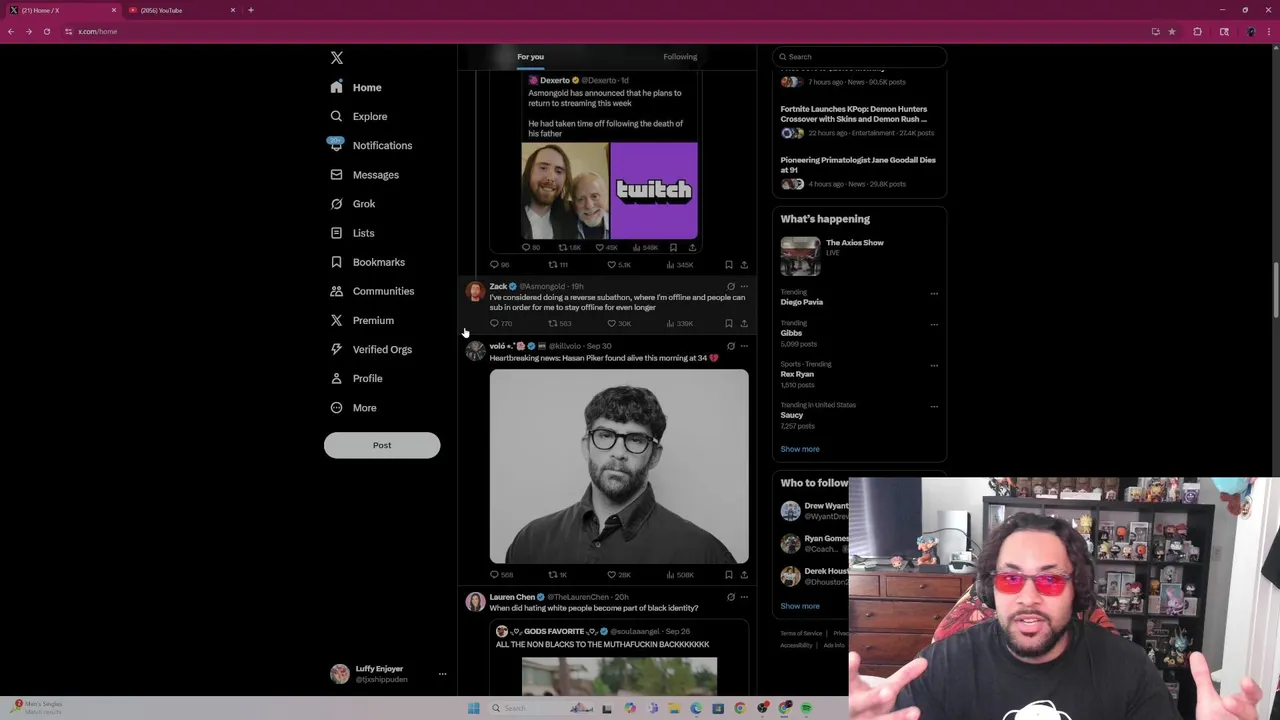Like Zack's reverse subathon post

618,324
